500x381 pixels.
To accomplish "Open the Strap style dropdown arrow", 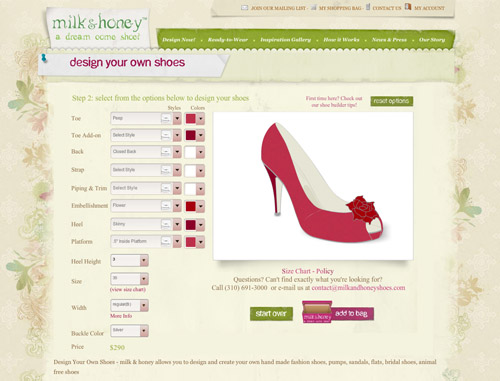I will click(x=177, y=170).
